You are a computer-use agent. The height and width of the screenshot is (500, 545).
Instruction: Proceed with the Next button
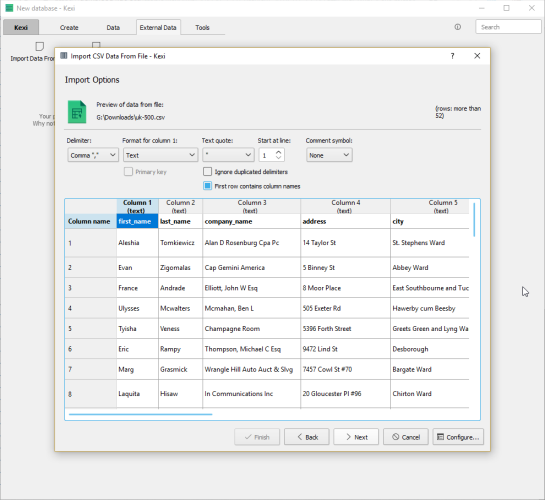[x=356, y=437]
